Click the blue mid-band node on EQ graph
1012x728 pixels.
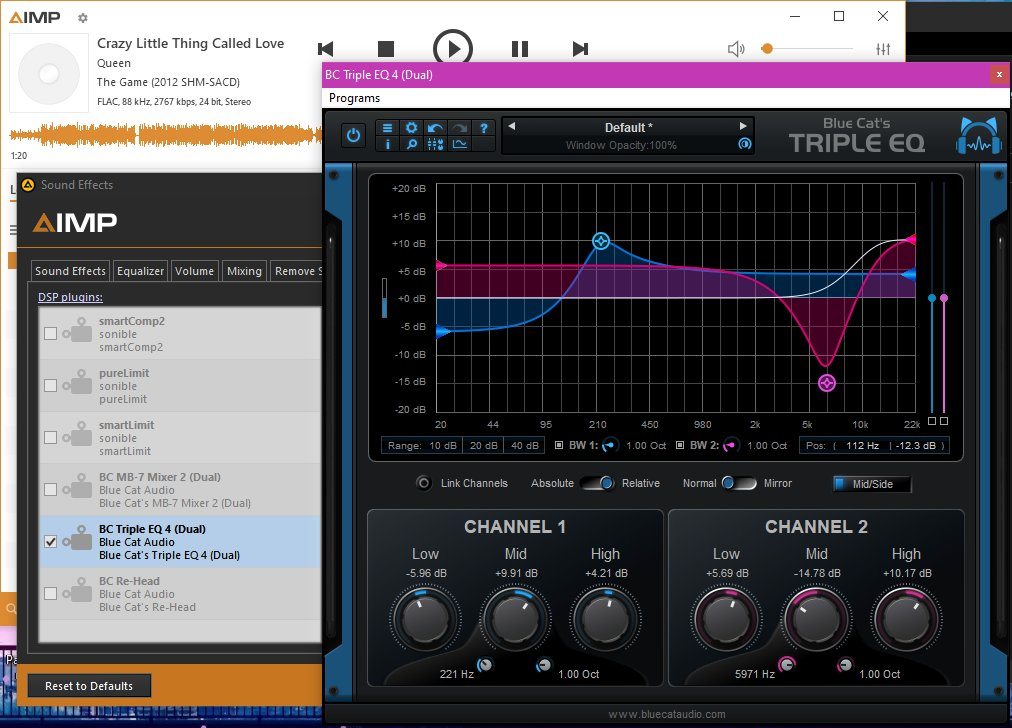tap(601, 241)
